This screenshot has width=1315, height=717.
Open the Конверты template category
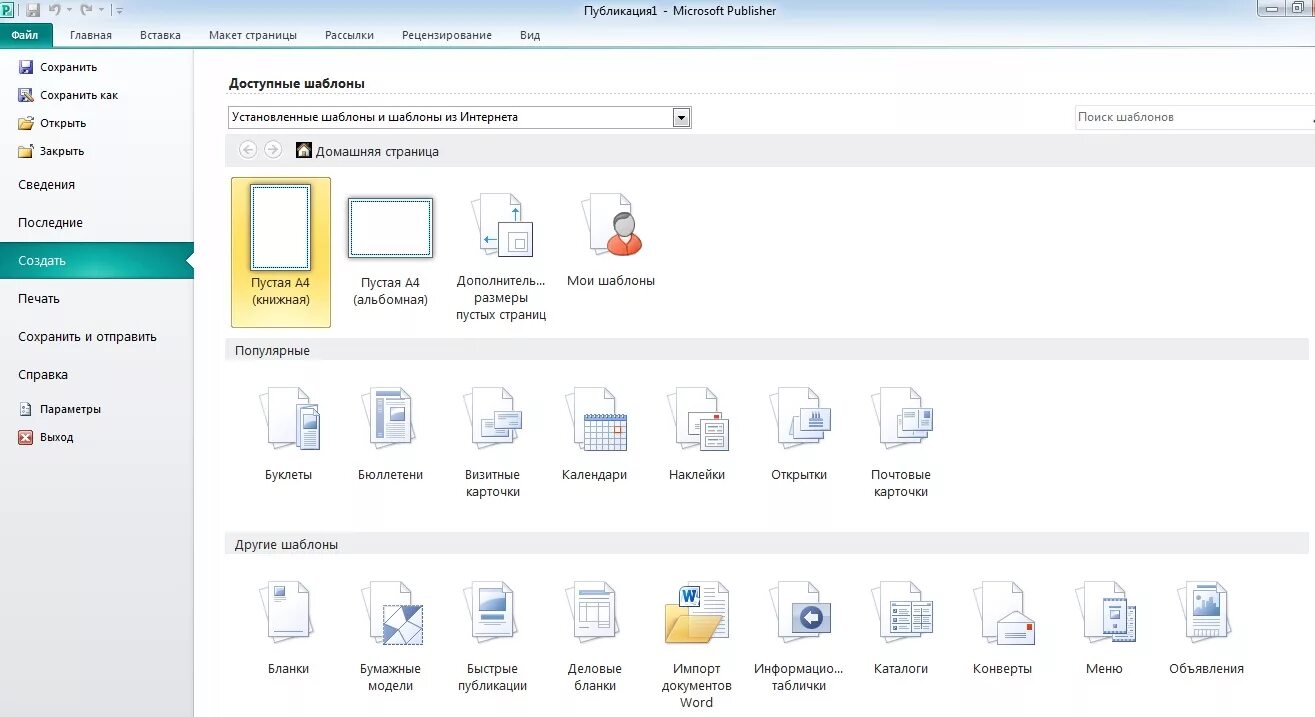1003,628
